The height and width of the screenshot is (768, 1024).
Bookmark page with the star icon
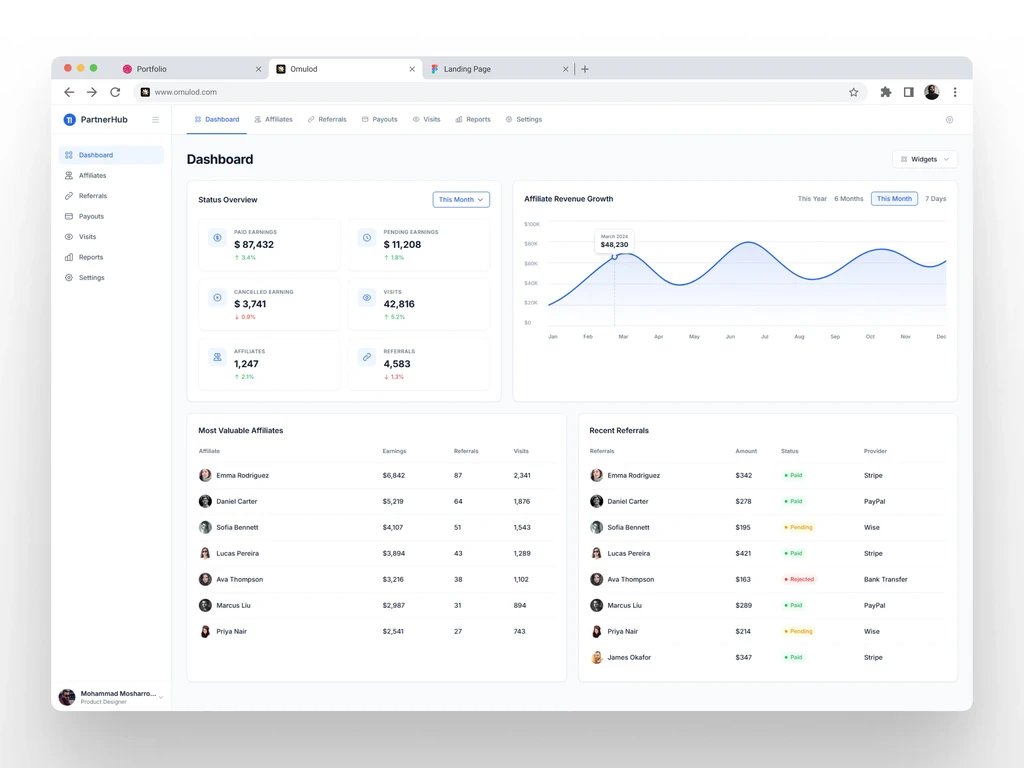pos(854,92)
